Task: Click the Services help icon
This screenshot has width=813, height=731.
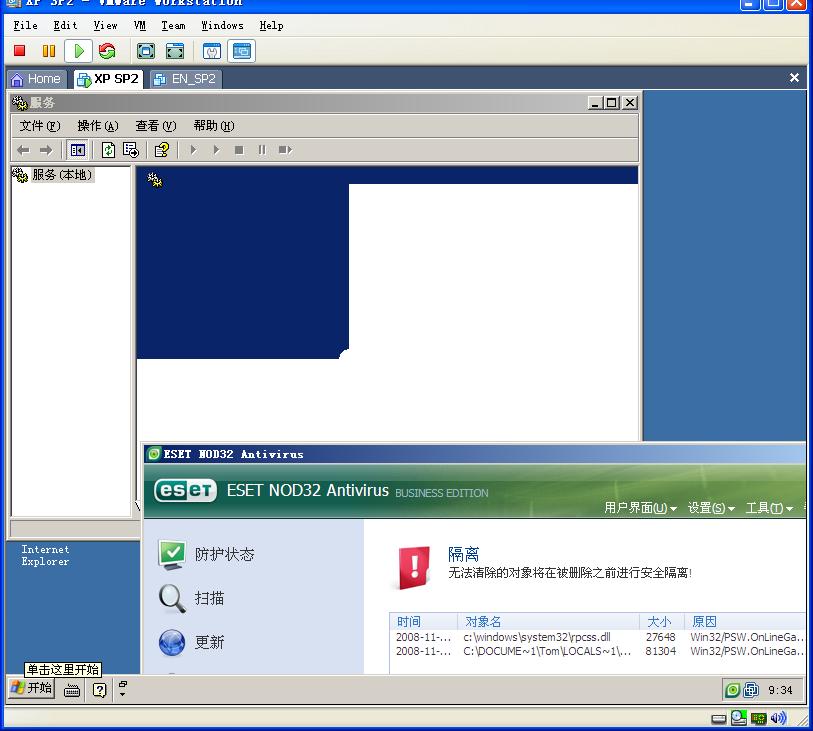Action: (x=162, y=150)
